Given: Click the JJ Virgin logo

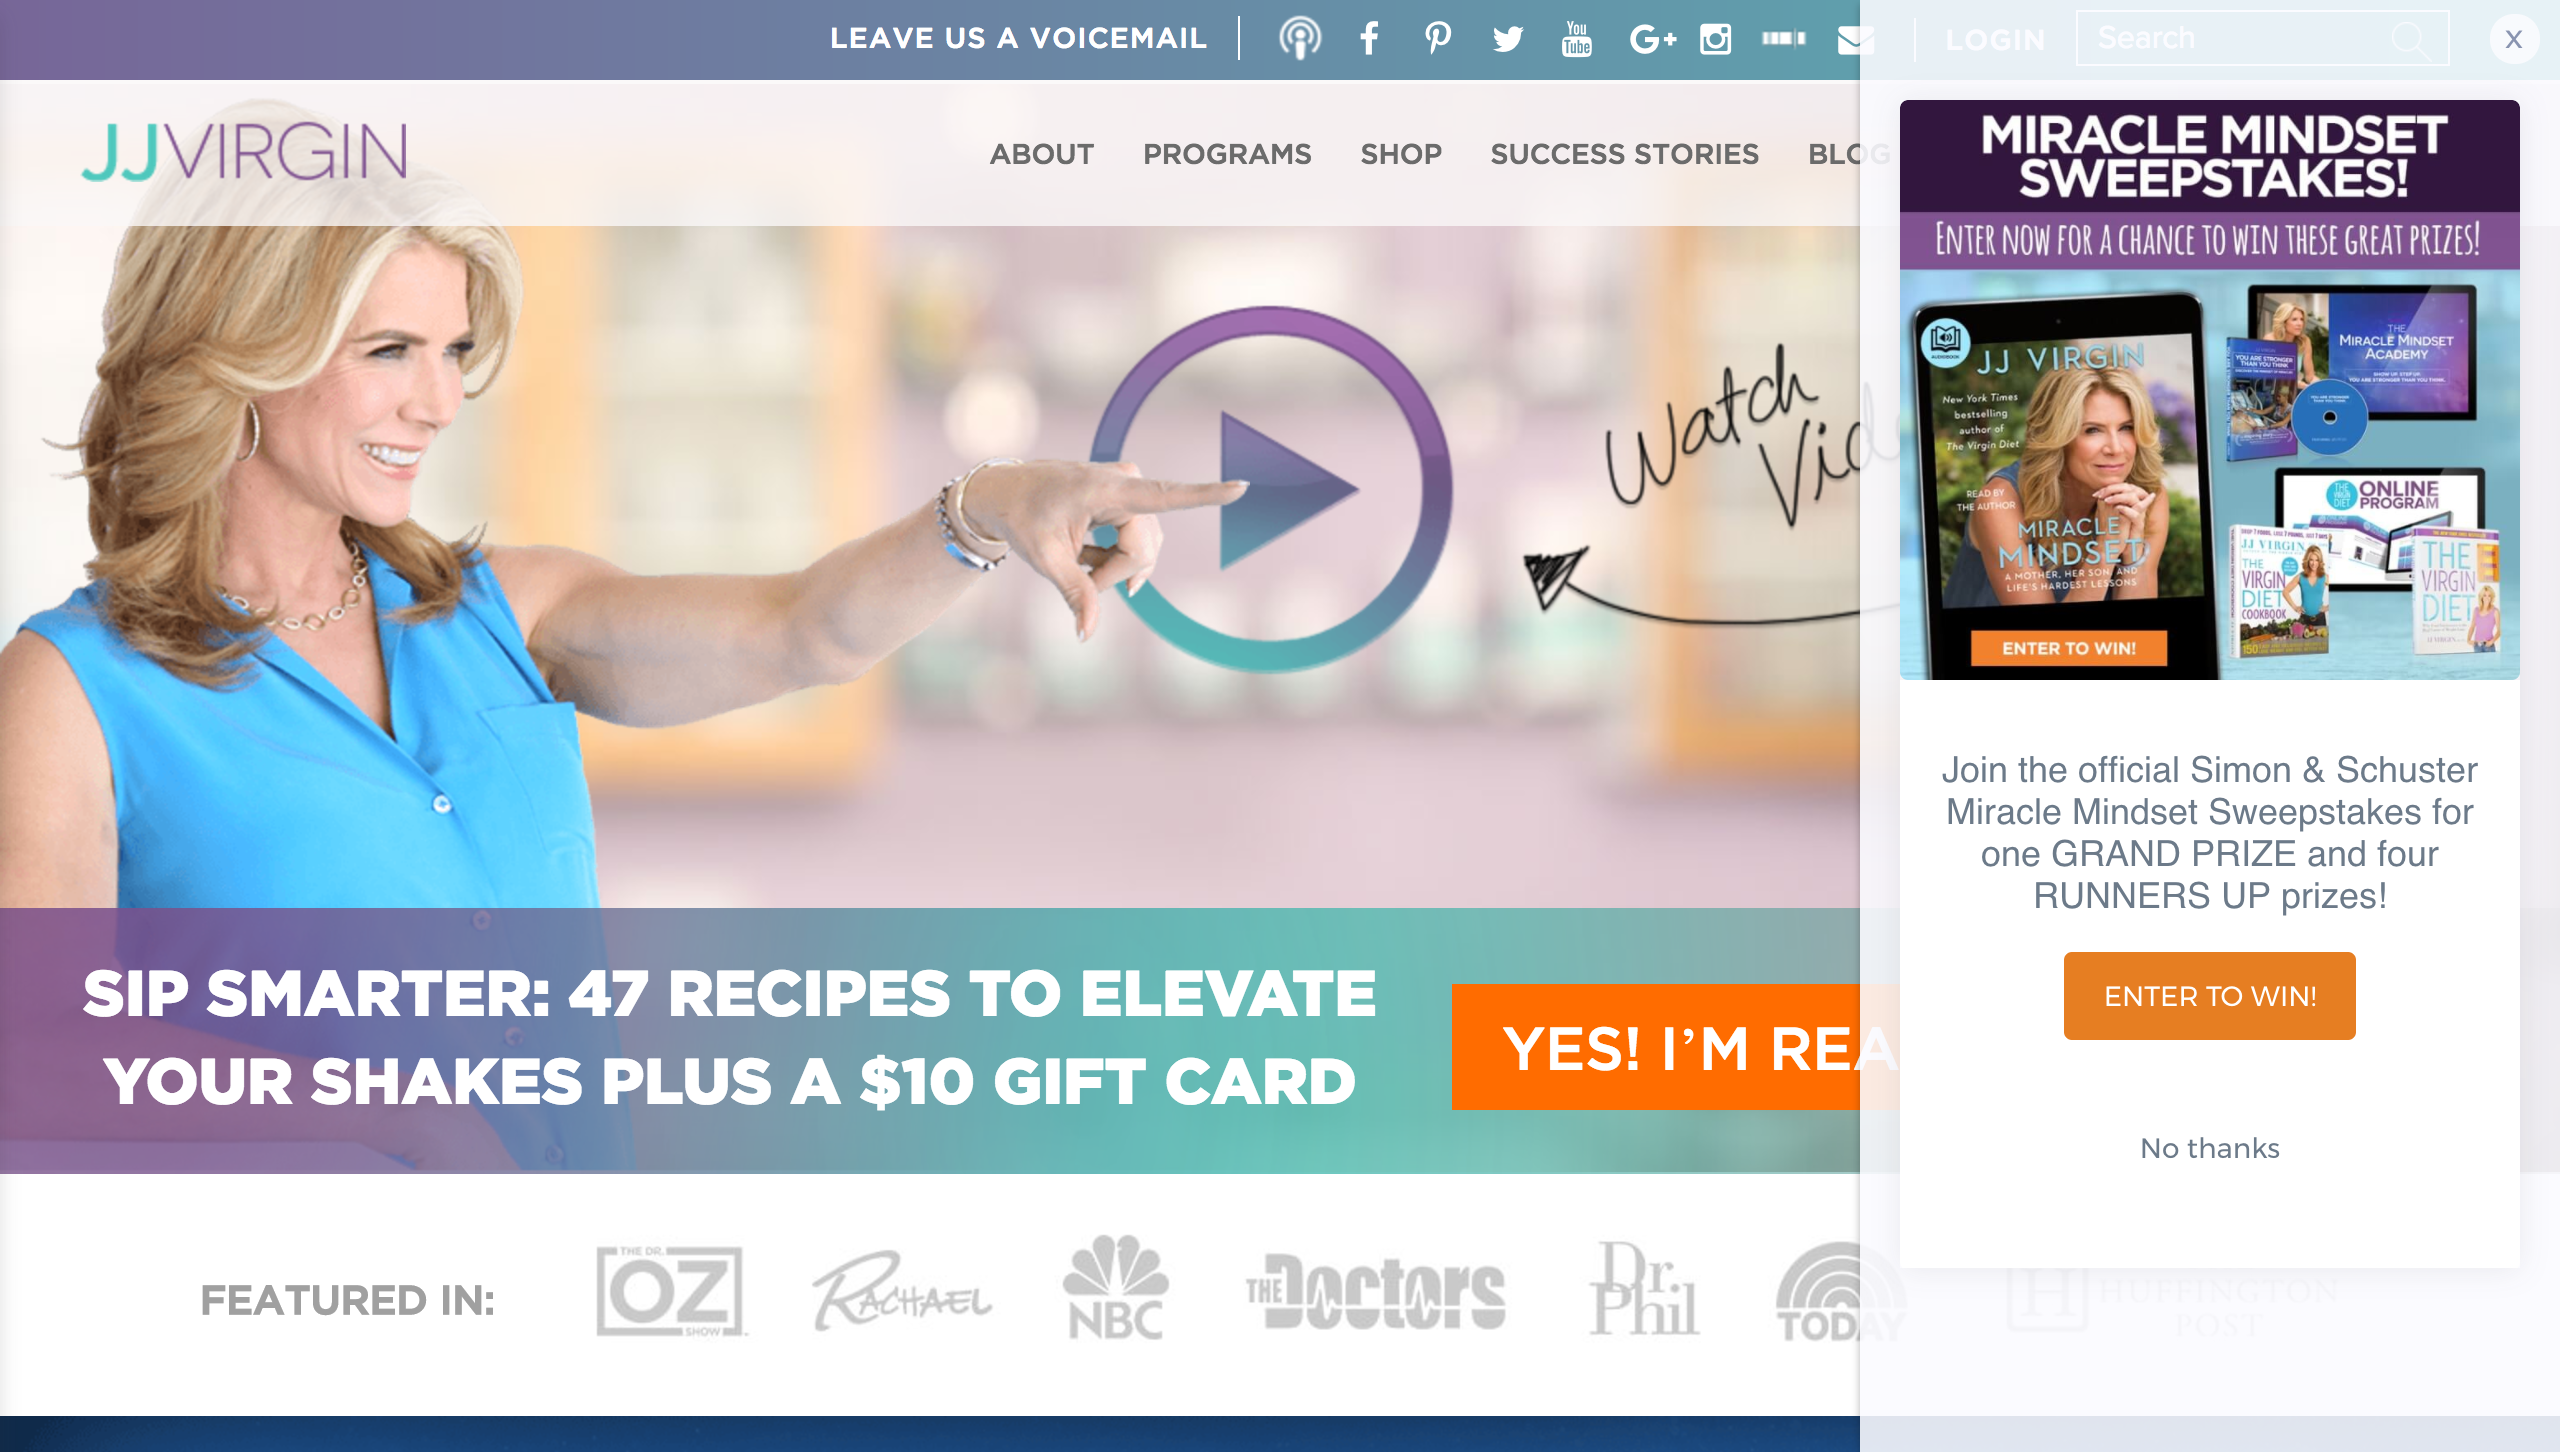Looking at the screenshot, I should [x=244, y=152].
